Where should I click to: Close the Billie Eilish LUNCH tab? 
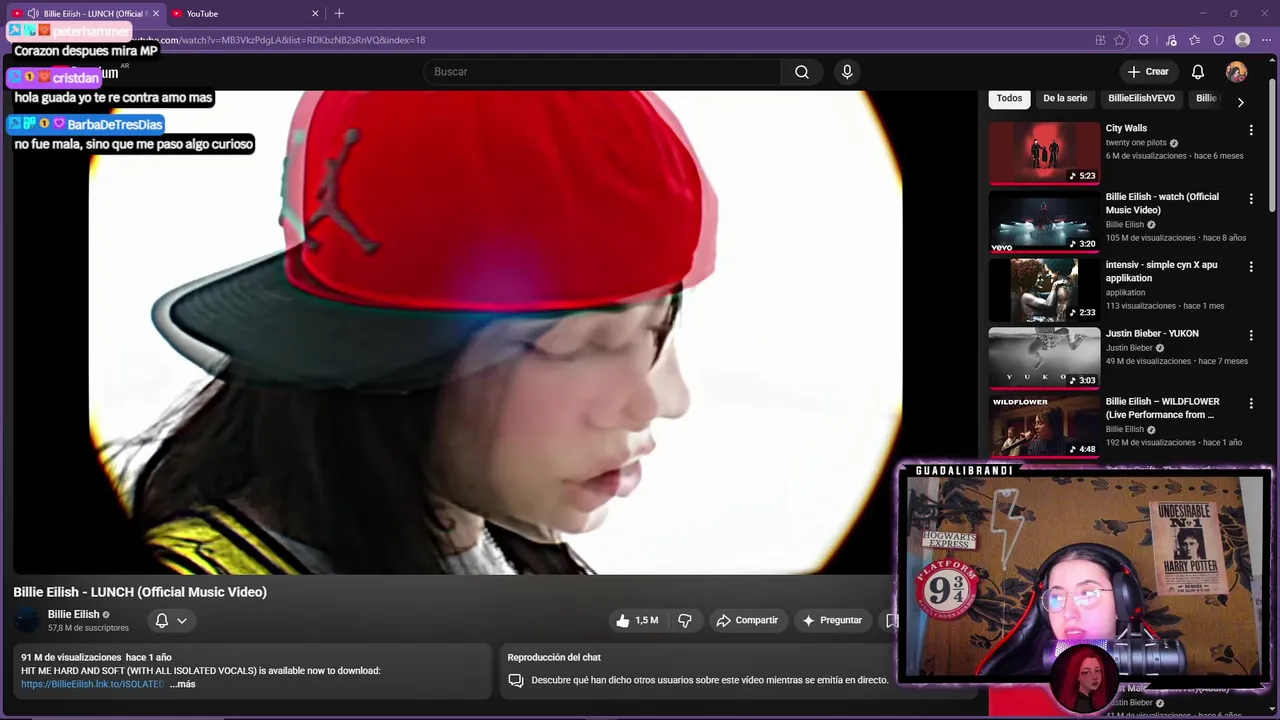[155, 13]
